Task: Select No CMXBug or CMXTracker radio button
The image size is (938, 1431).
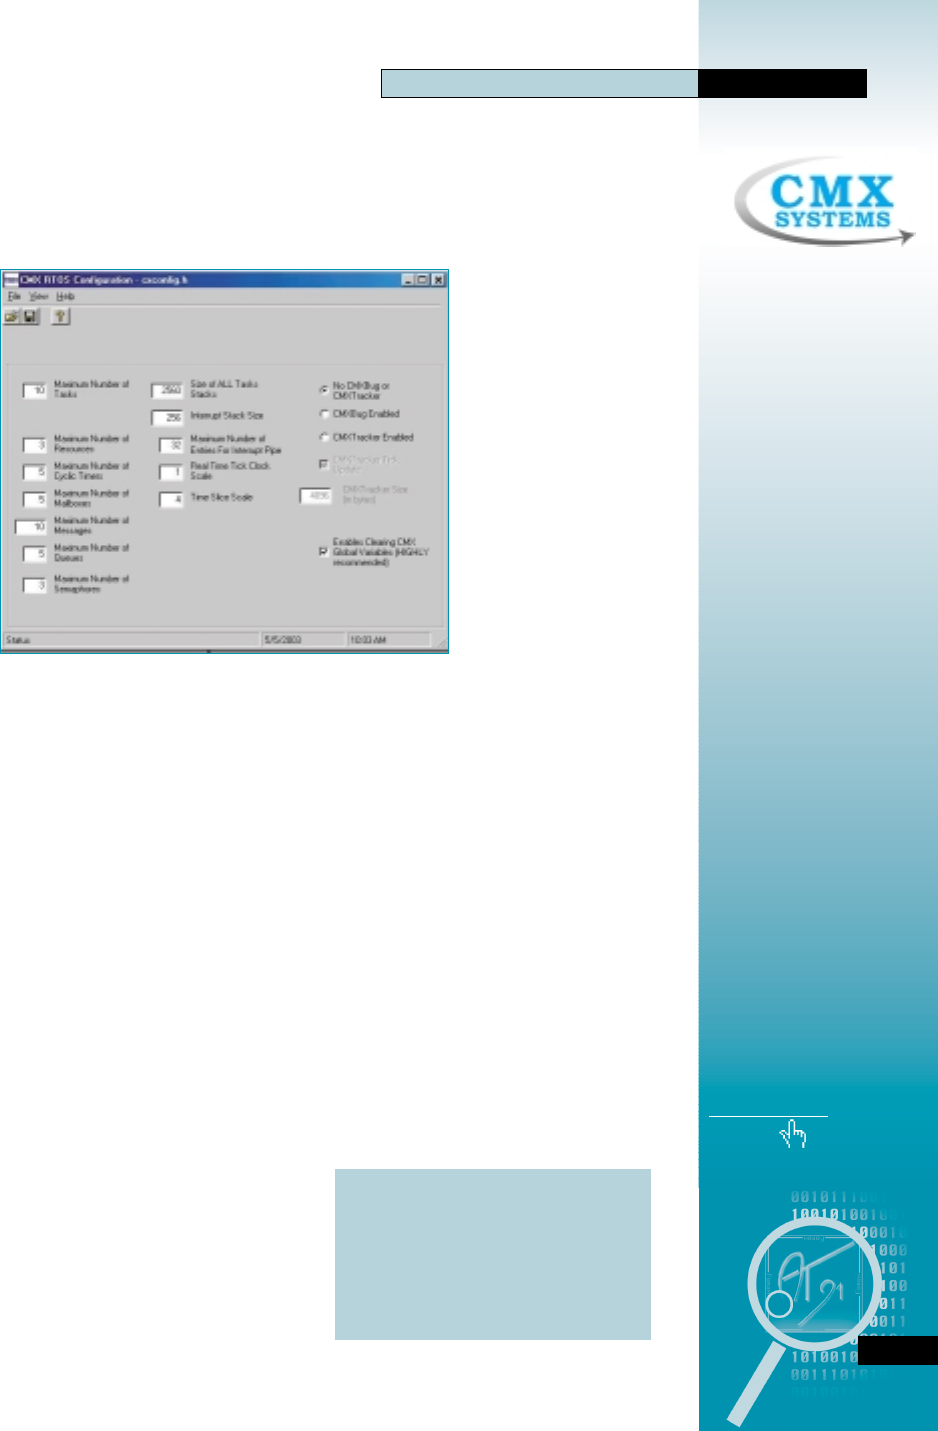Action: pyautogui.click(x=324, y=389)
